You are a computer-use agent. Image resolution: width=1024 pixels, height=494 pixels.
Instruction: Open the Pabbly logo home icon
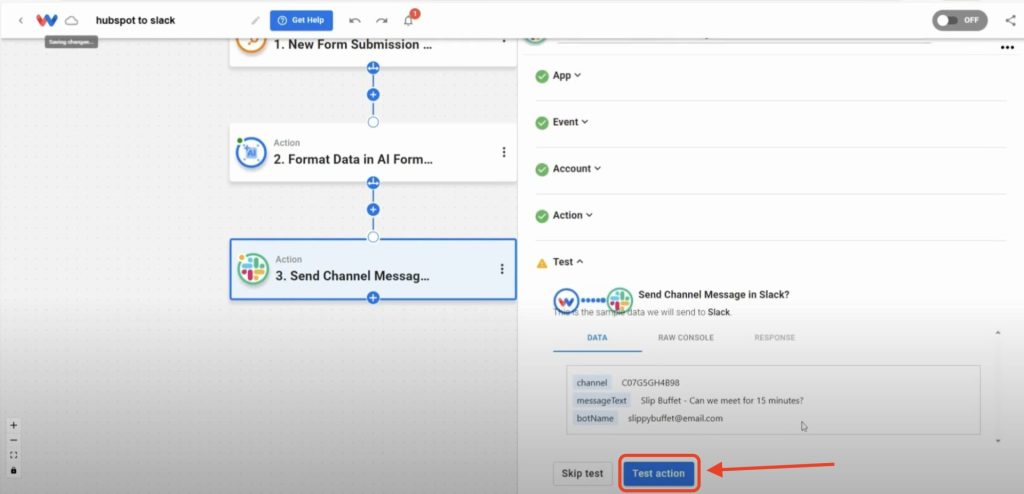(47, 20)
